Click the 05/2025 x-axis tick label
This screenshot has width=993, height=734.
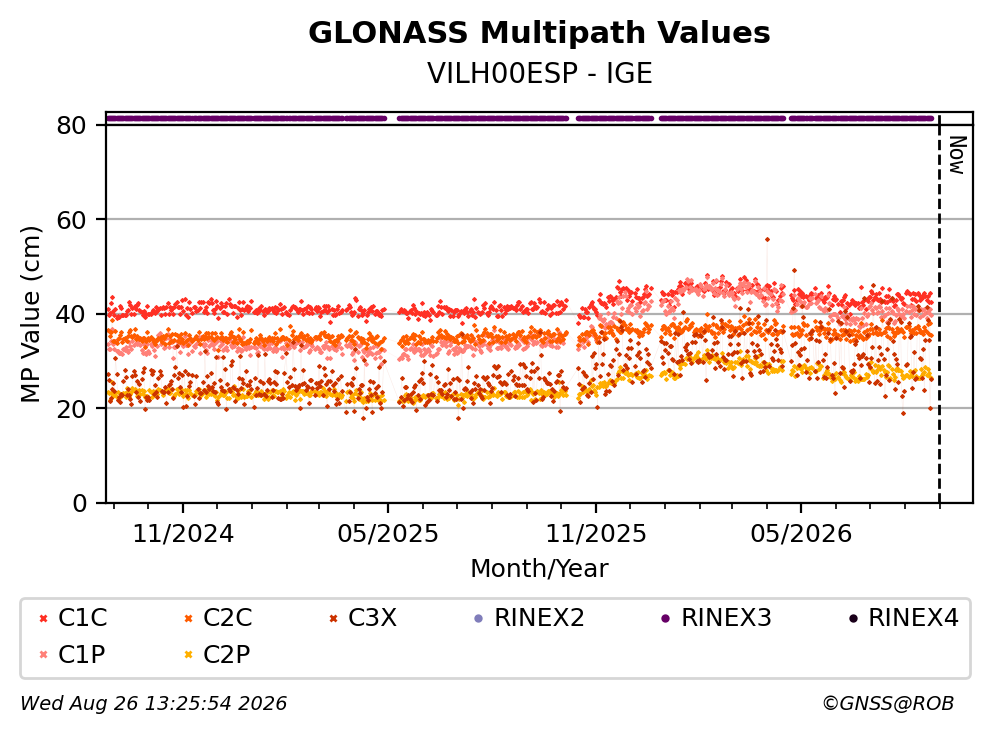click(388, 534)
